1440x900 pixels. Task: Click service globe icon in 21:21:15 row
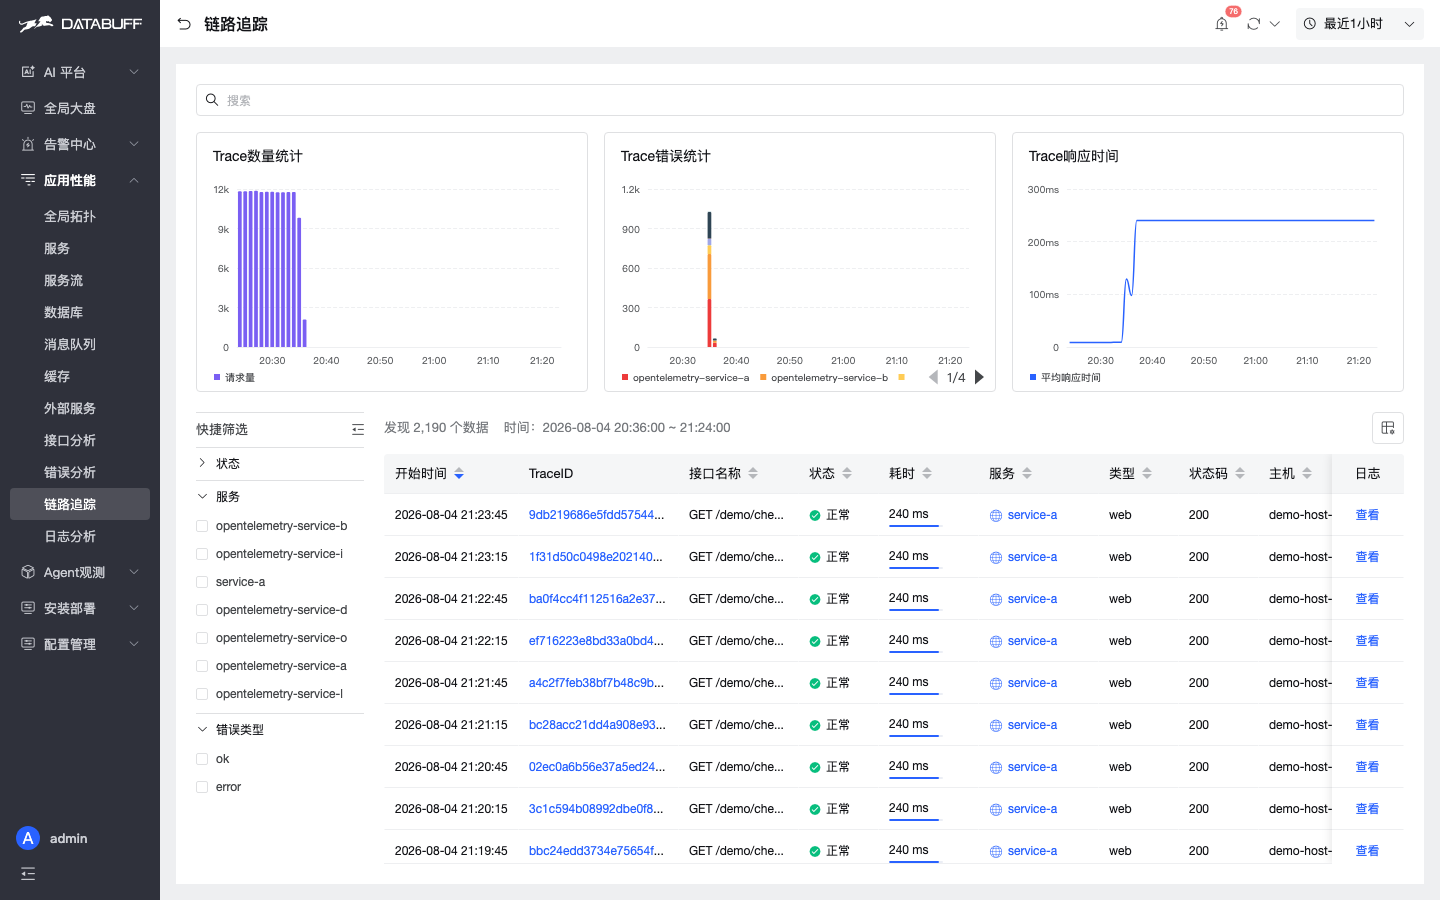click(996, 725)
